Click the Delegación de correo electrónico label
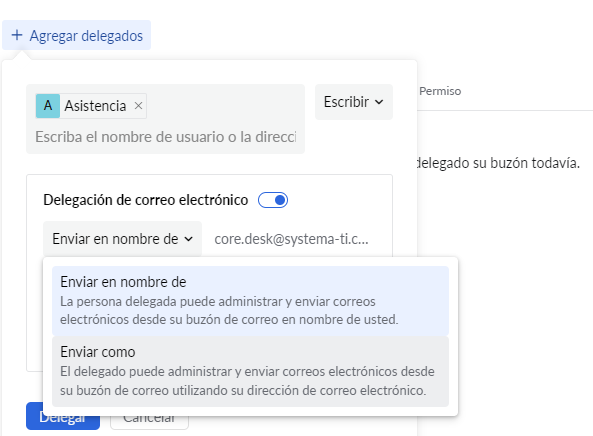Screen dimensions: 593x436 (x=146, y=200)
